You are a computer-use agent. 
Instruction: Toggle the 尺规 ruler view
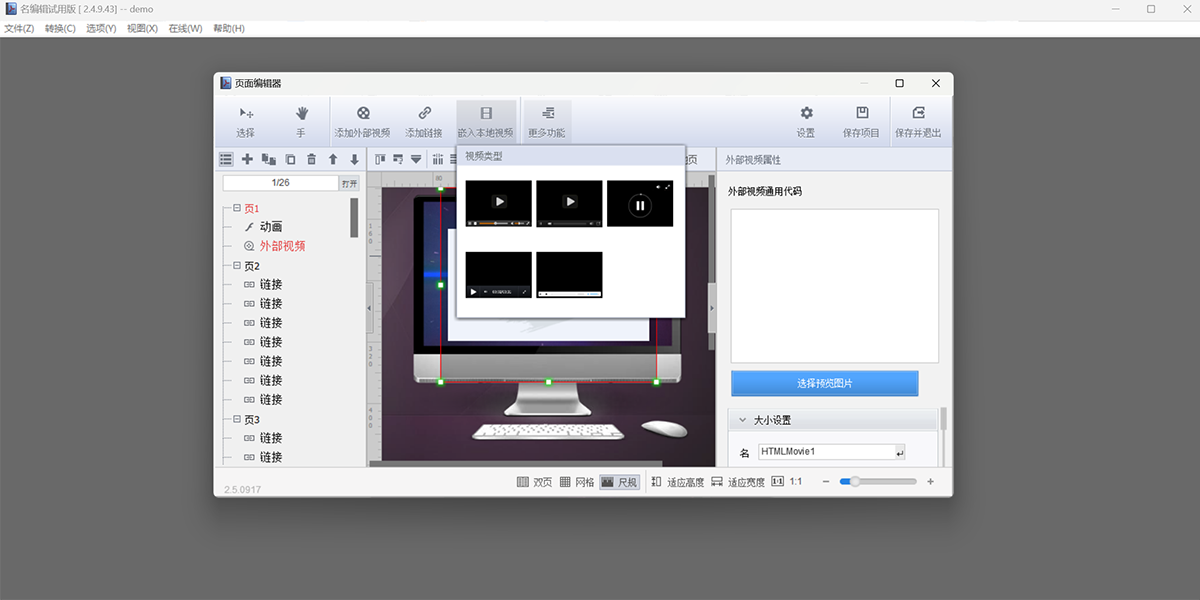point(619,482)
